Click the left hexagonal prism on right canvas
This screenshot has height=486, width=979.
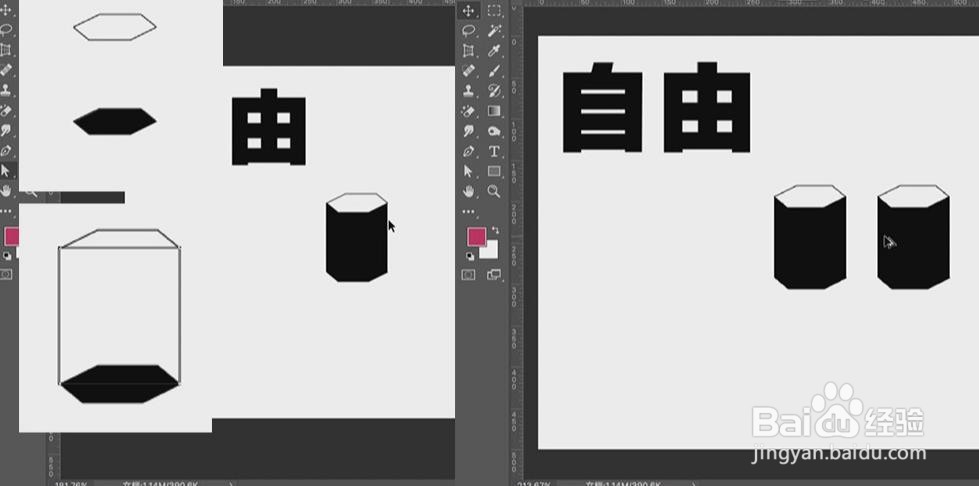[810, 237]
